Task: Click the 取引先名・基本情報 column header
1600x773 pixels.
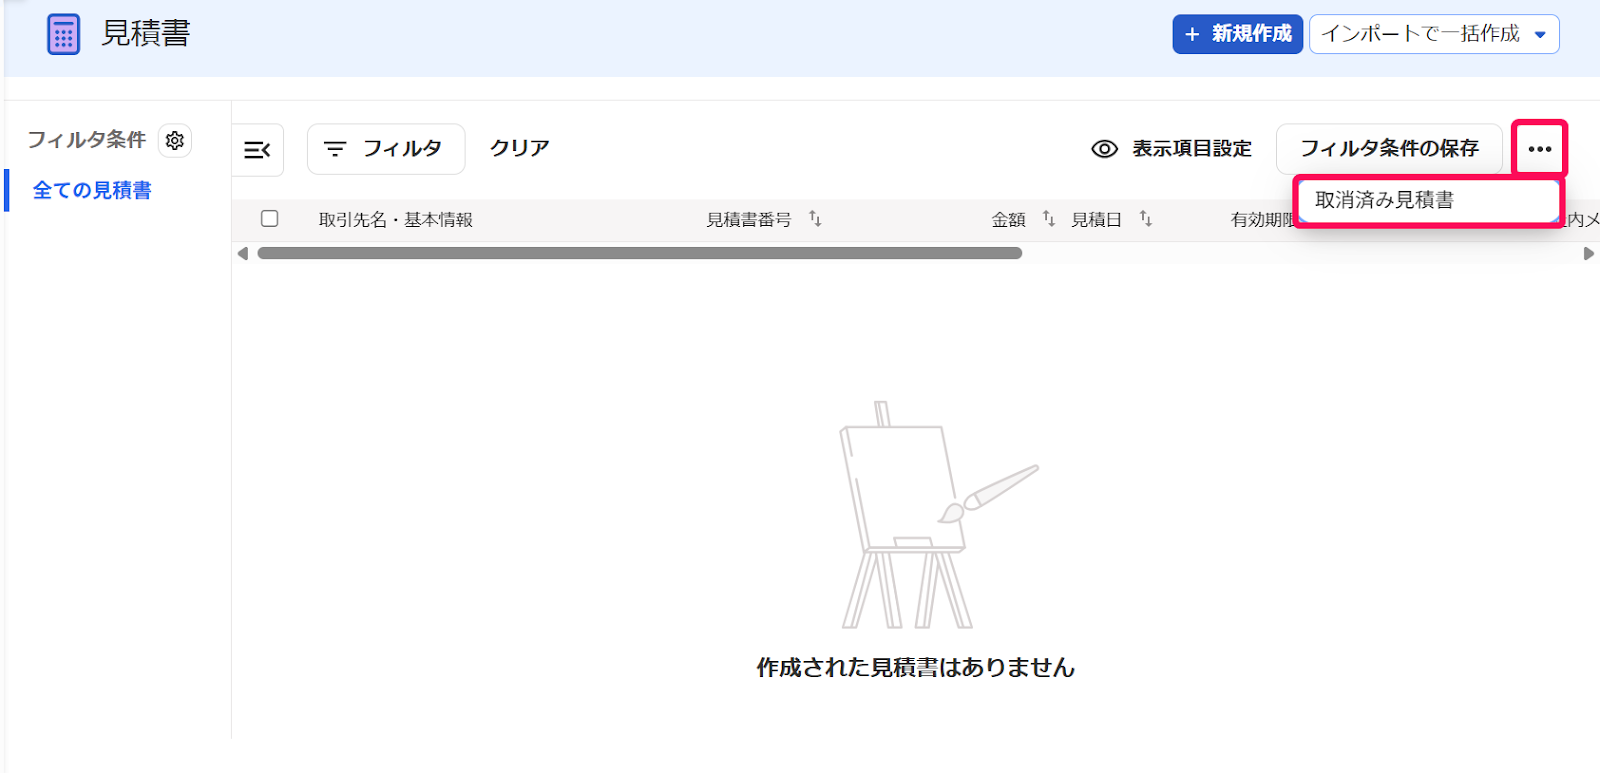Action: (396, 220)
